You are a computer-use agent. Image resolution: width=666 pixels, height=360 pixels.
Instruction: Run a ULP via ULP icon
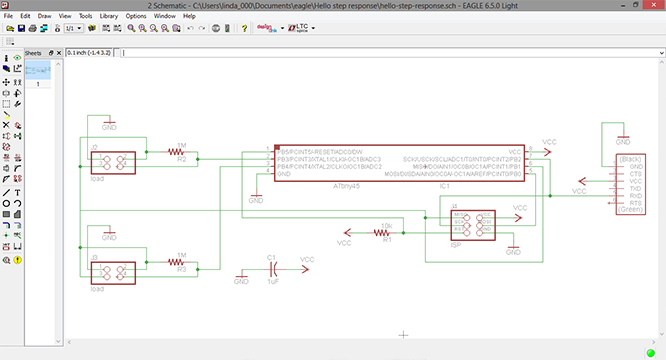click(x=117, y=28)
